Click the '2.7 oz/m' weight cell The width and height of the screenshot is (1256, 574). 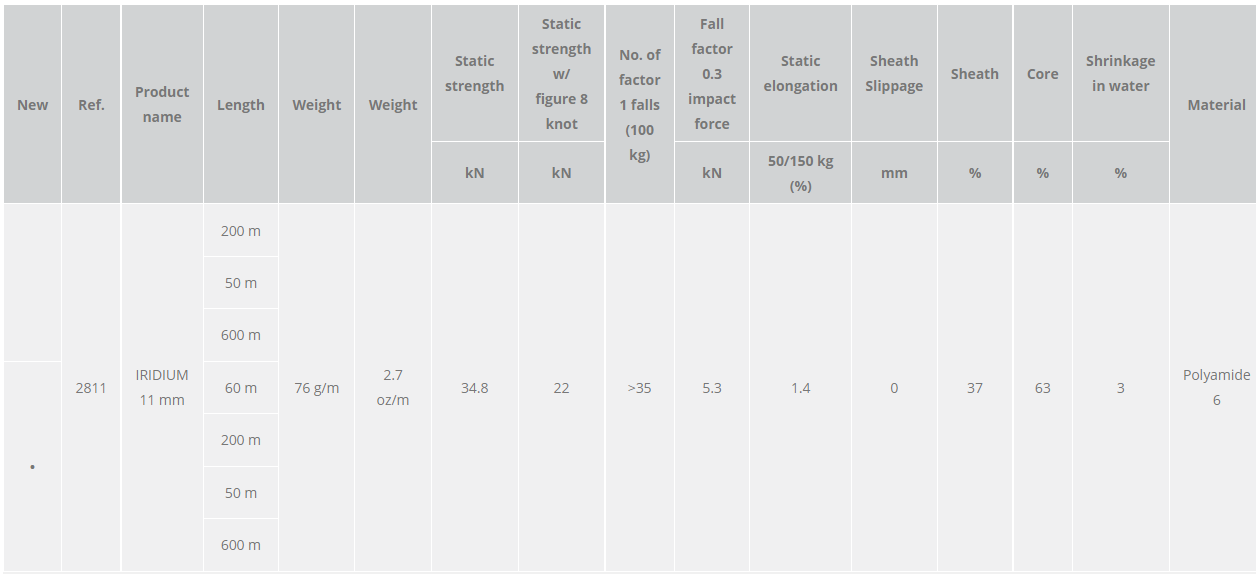click(x=393, y=388)
